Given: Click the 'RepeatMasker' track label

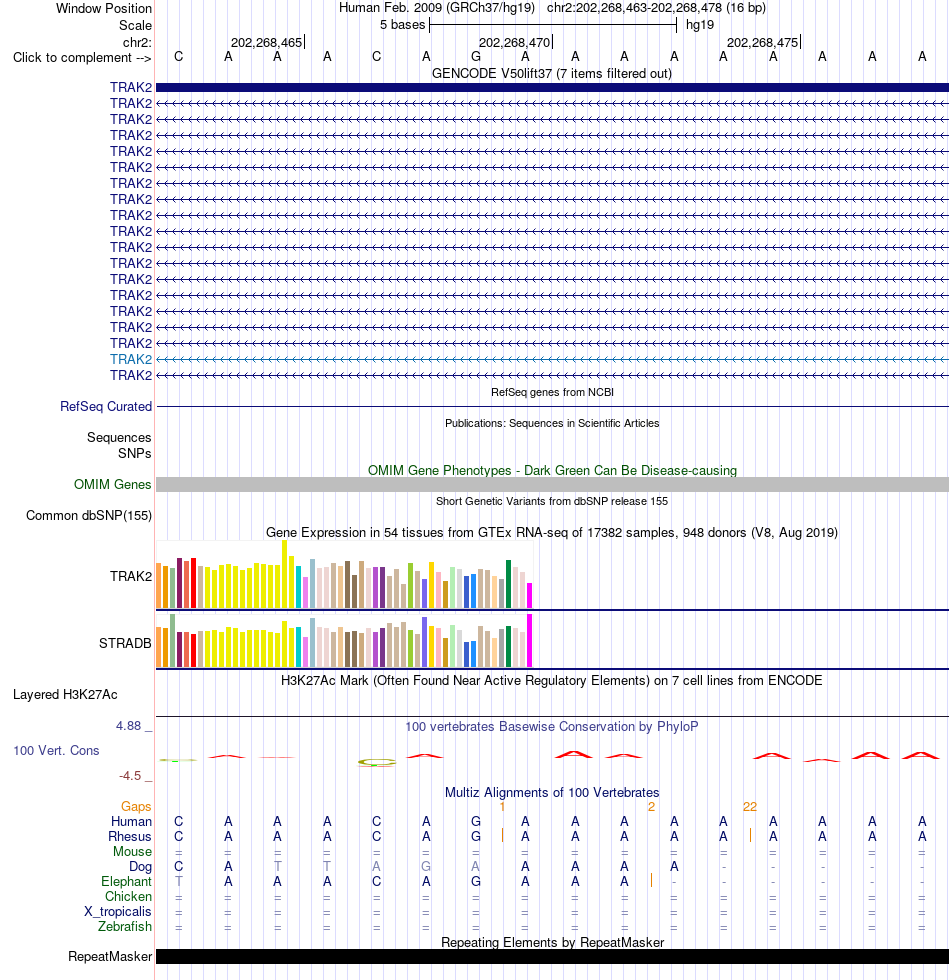Looking at the screenshot, I should (x=110, y=956).
